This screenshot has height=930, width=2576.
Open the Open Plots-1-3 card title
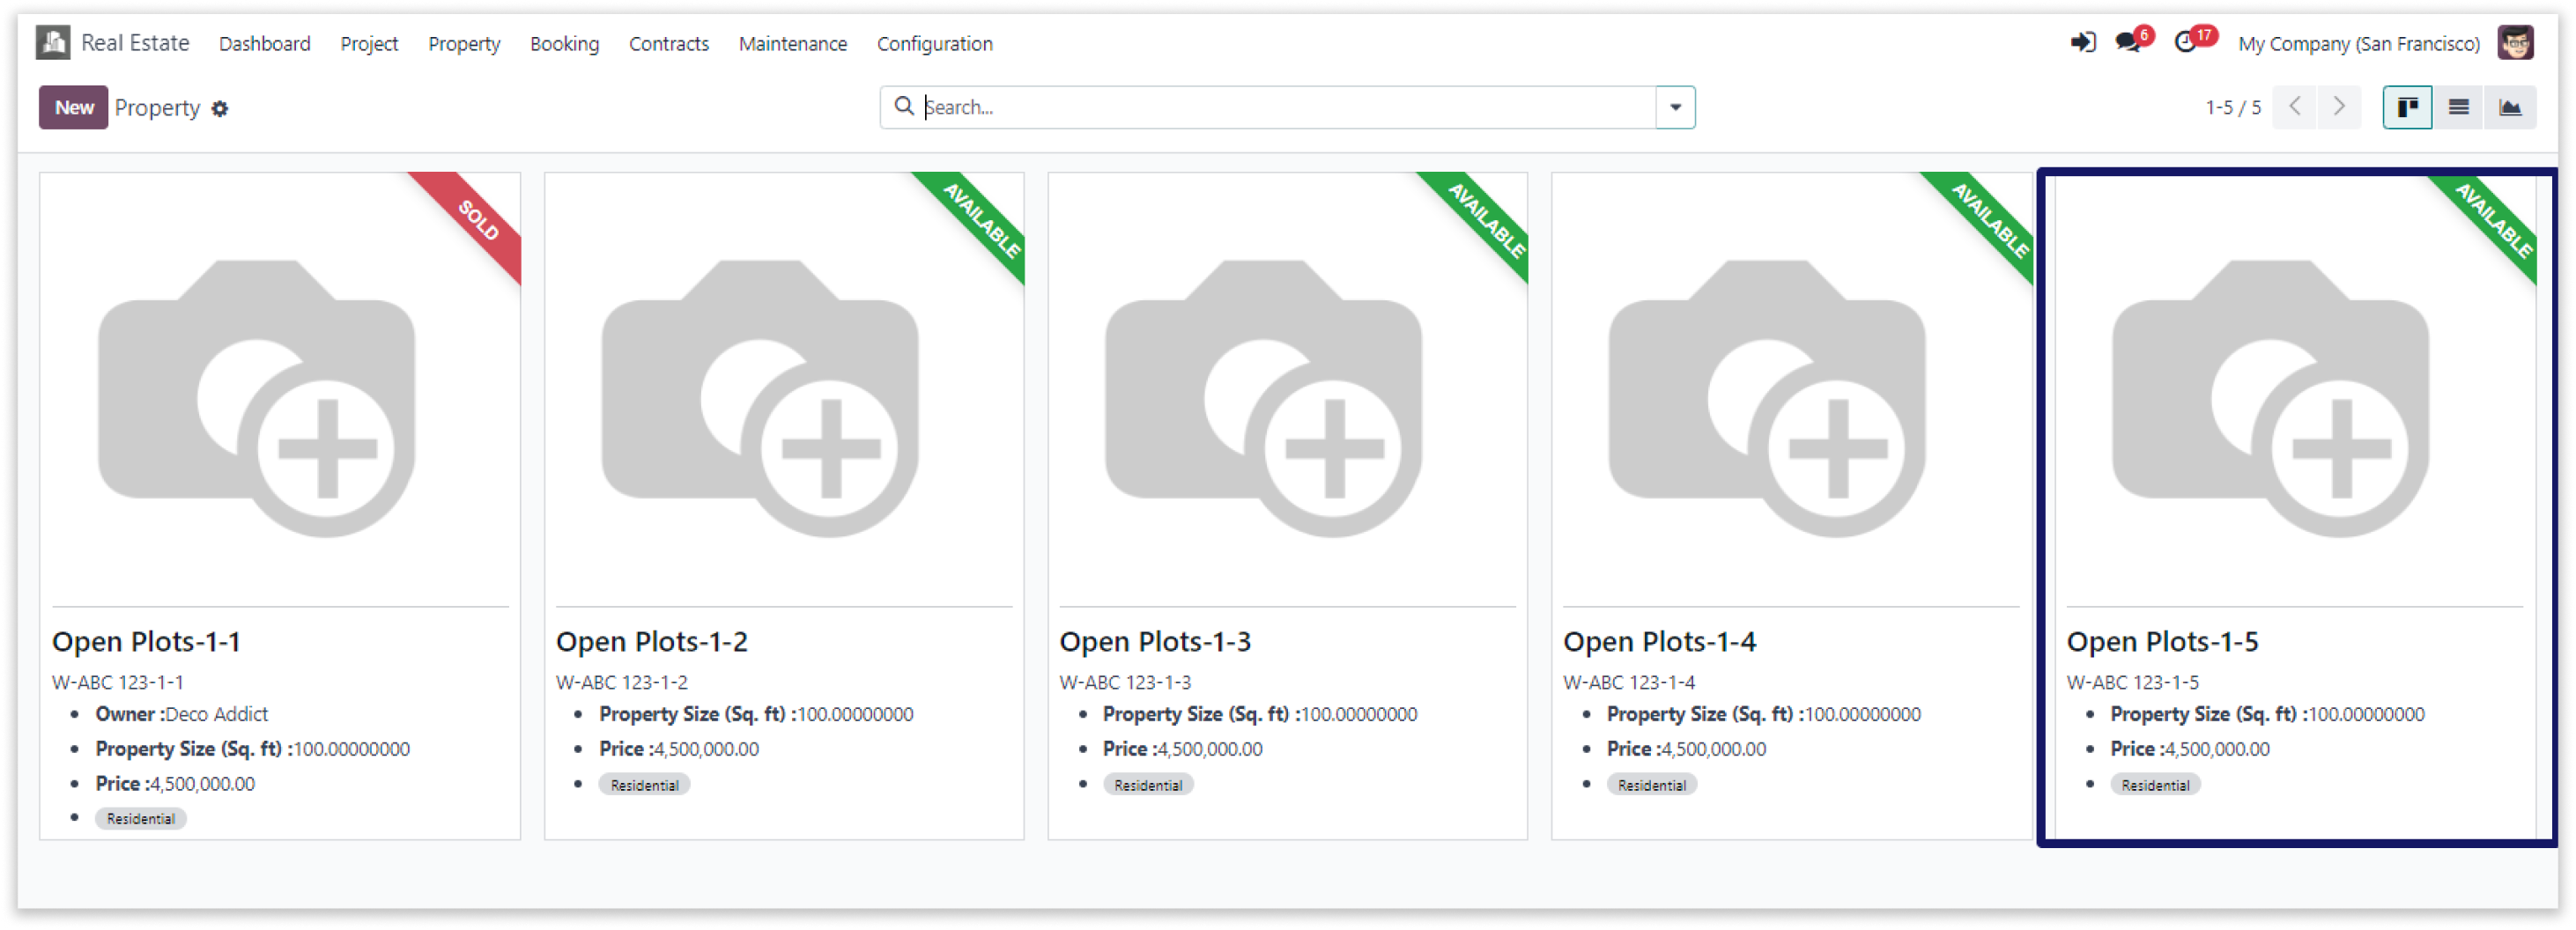pos(1155,641)
